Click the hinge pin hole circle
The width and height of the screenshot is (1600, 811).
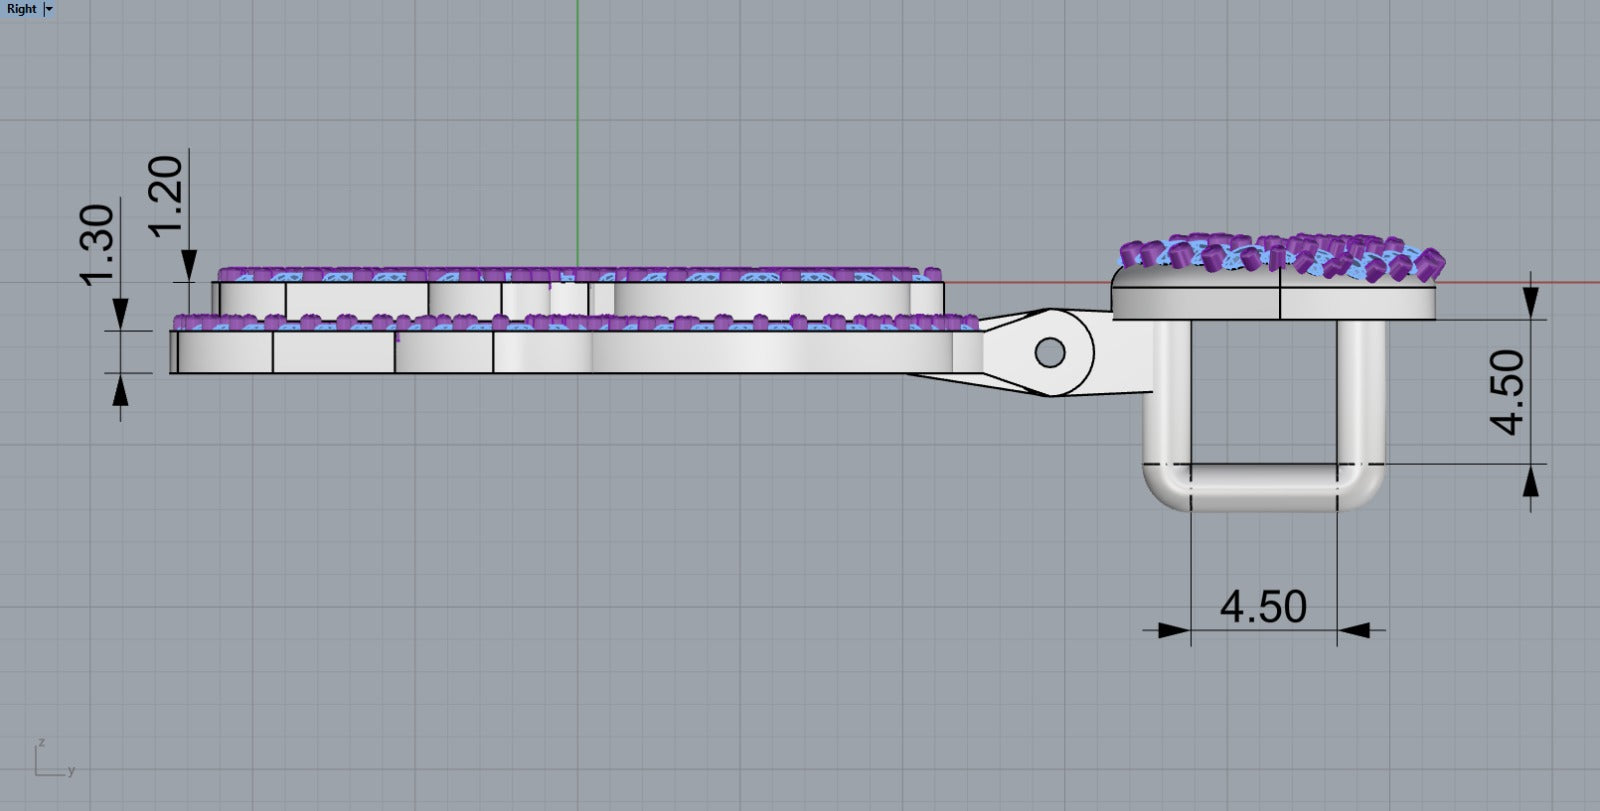click(1050, 352)
